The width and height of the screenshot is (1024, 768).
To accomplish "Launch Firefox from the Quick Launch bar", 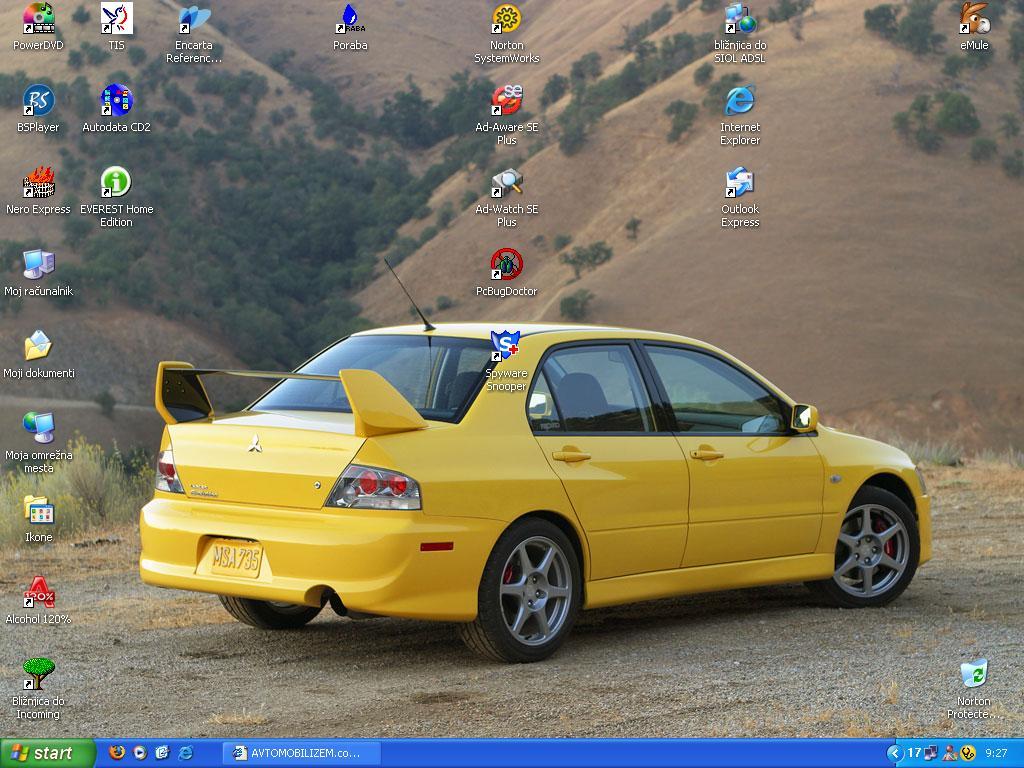I will [117, 752].
